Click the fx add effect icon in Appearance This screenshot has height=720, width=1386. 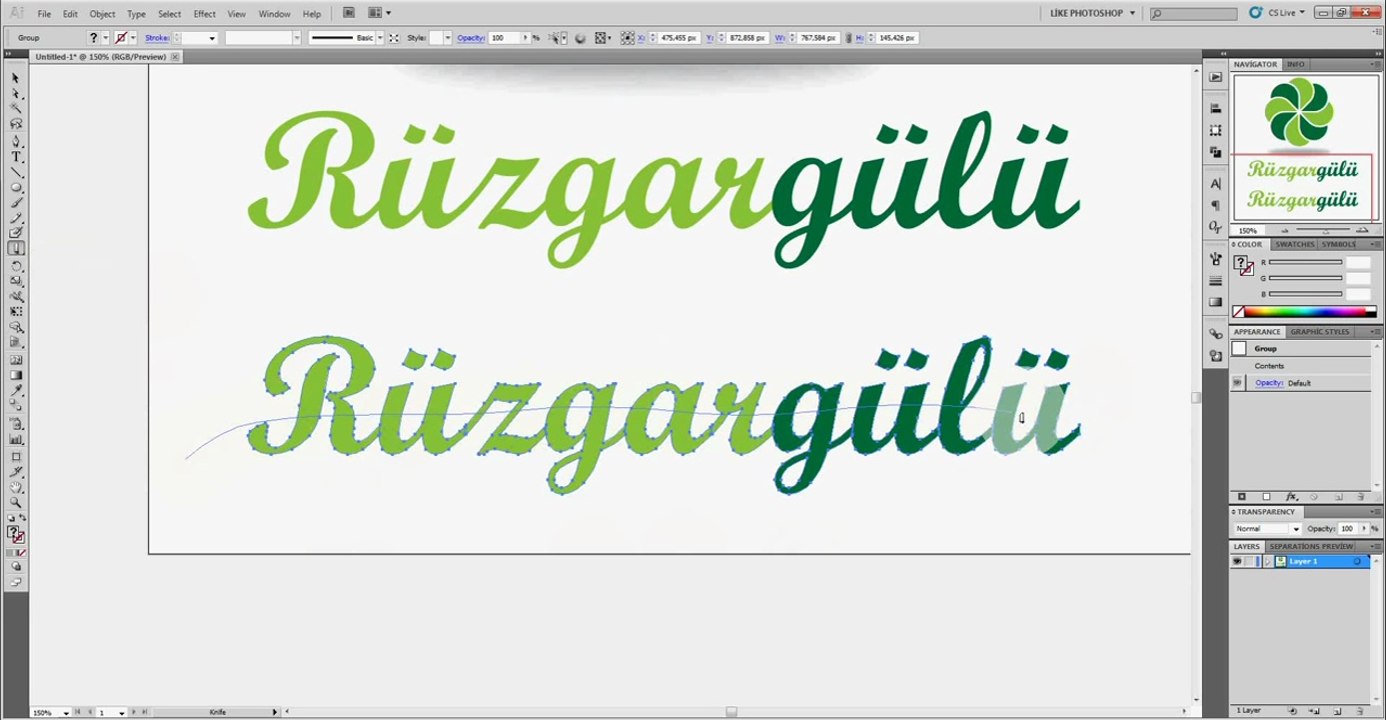[x=1291, y=497]
